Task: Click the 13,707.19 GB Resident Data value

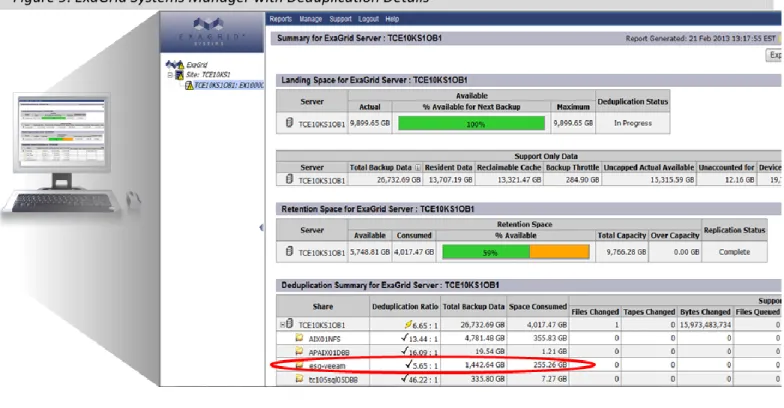Action: pyautogui.click(x=451, y=180)
